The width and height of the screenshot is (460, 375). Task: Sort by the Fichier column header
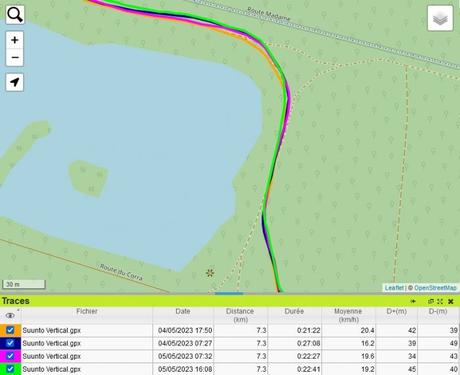(87, 315)
